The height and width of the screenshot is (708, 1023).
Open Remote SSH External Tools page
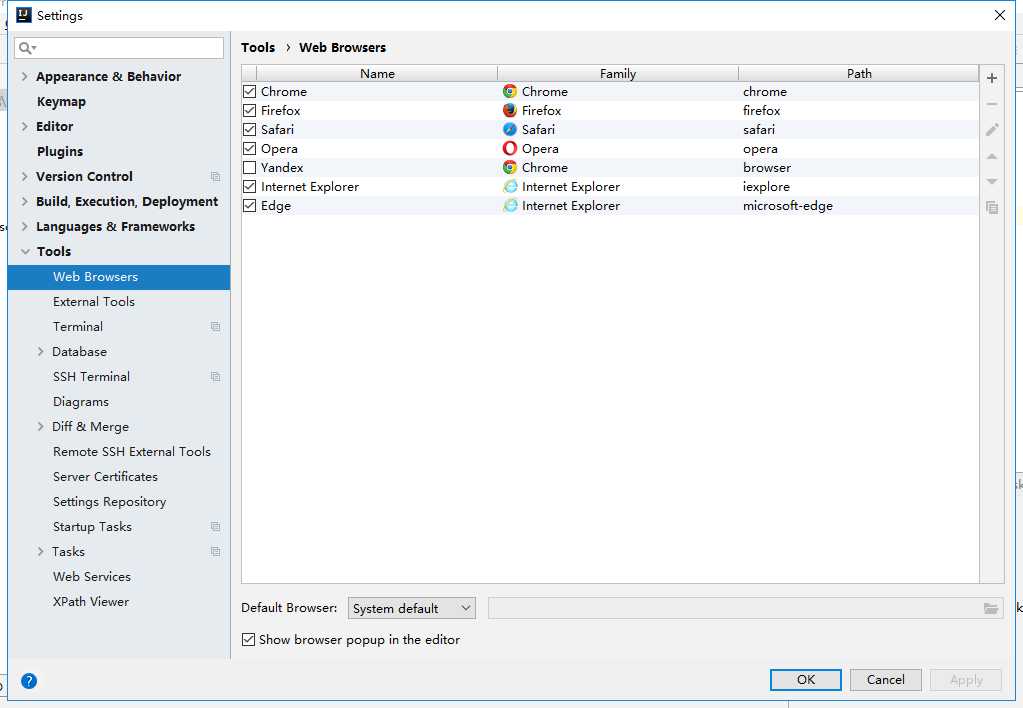coord(132,452)
